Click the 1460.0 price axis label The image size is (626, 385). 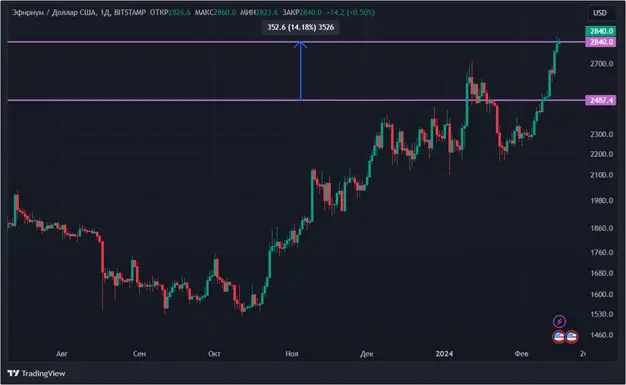pyautogui.click(x=602, y=335)
